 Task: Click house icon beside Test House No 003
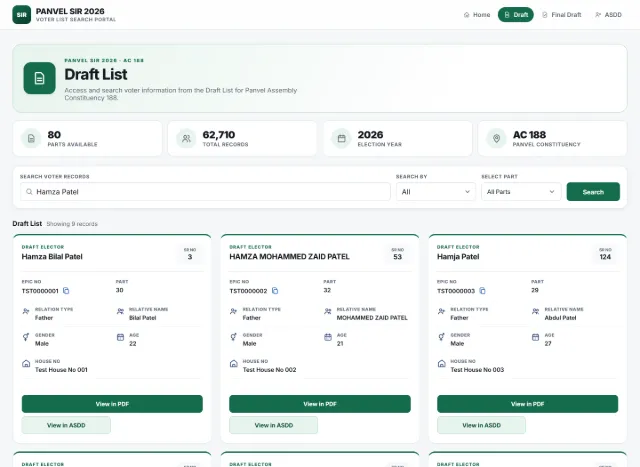coord(441,363)
